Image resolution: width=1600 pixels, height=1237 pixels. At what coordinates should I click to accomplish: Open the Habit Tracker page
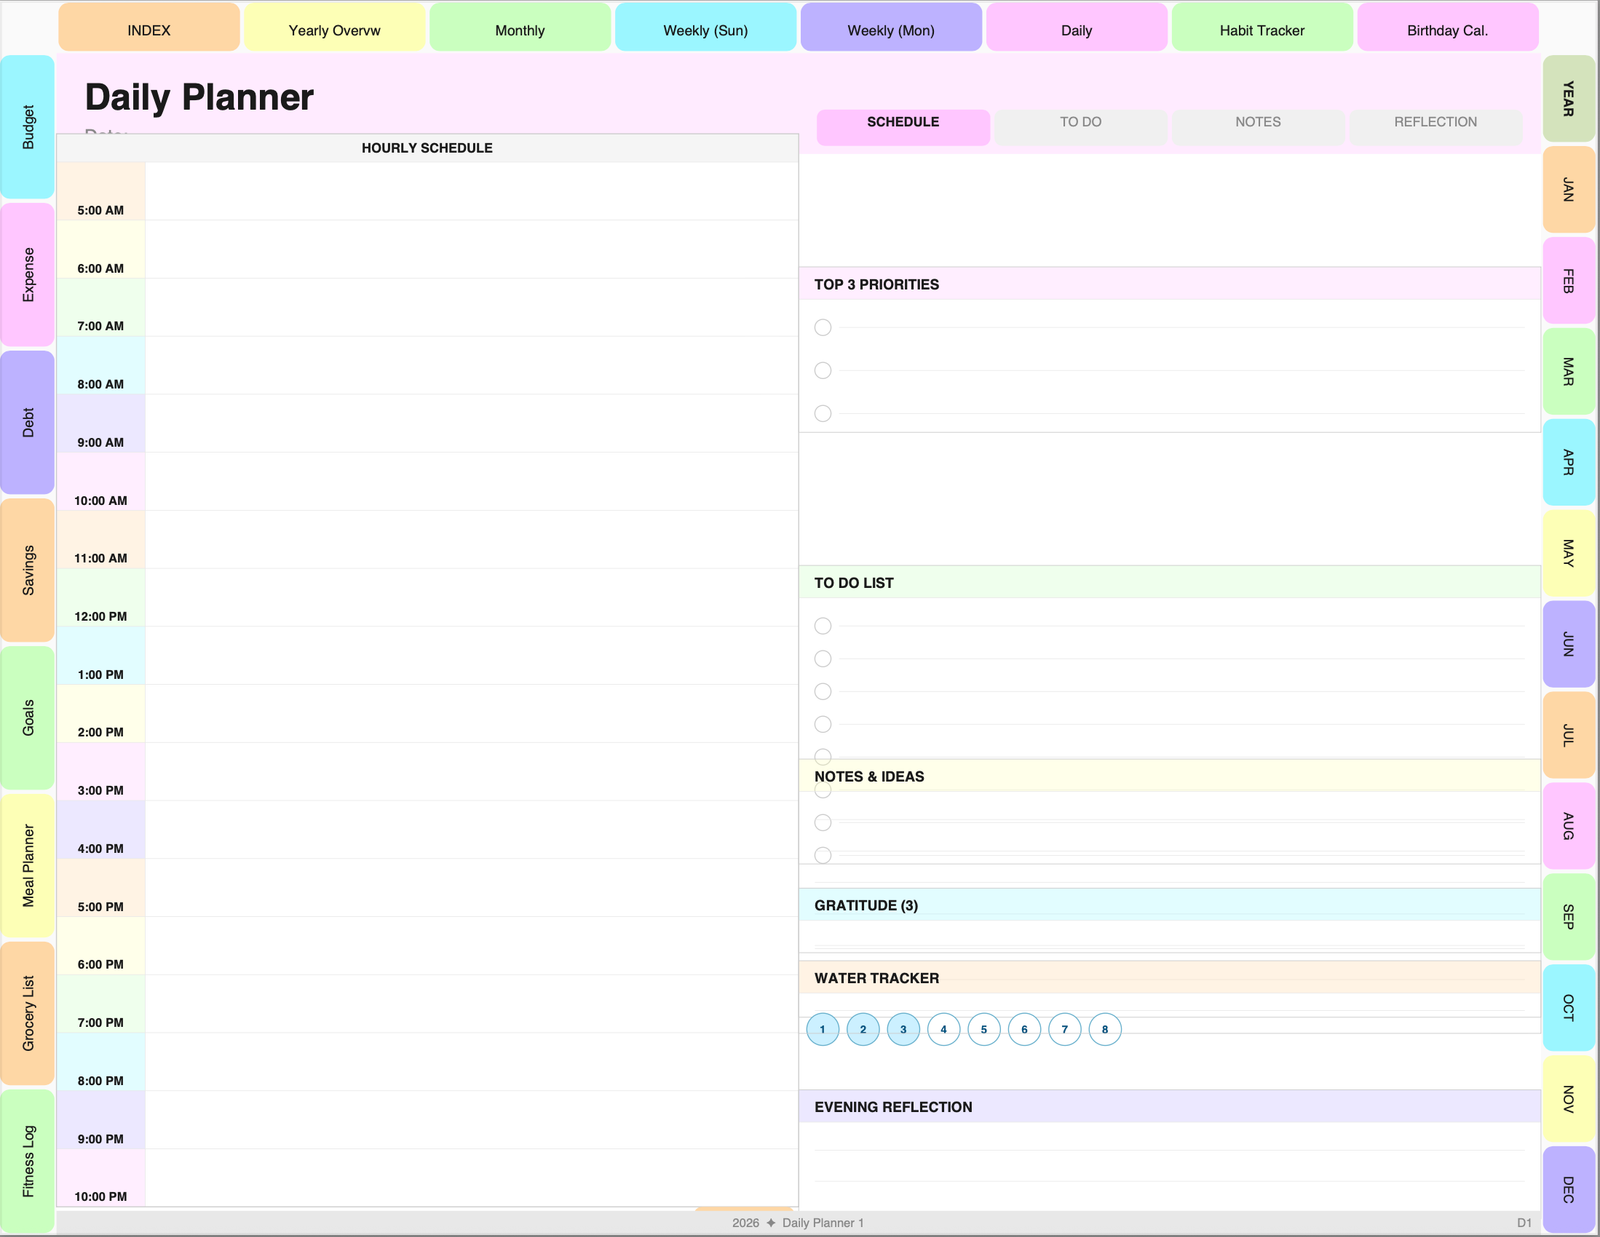click(x=1262, y=29)
